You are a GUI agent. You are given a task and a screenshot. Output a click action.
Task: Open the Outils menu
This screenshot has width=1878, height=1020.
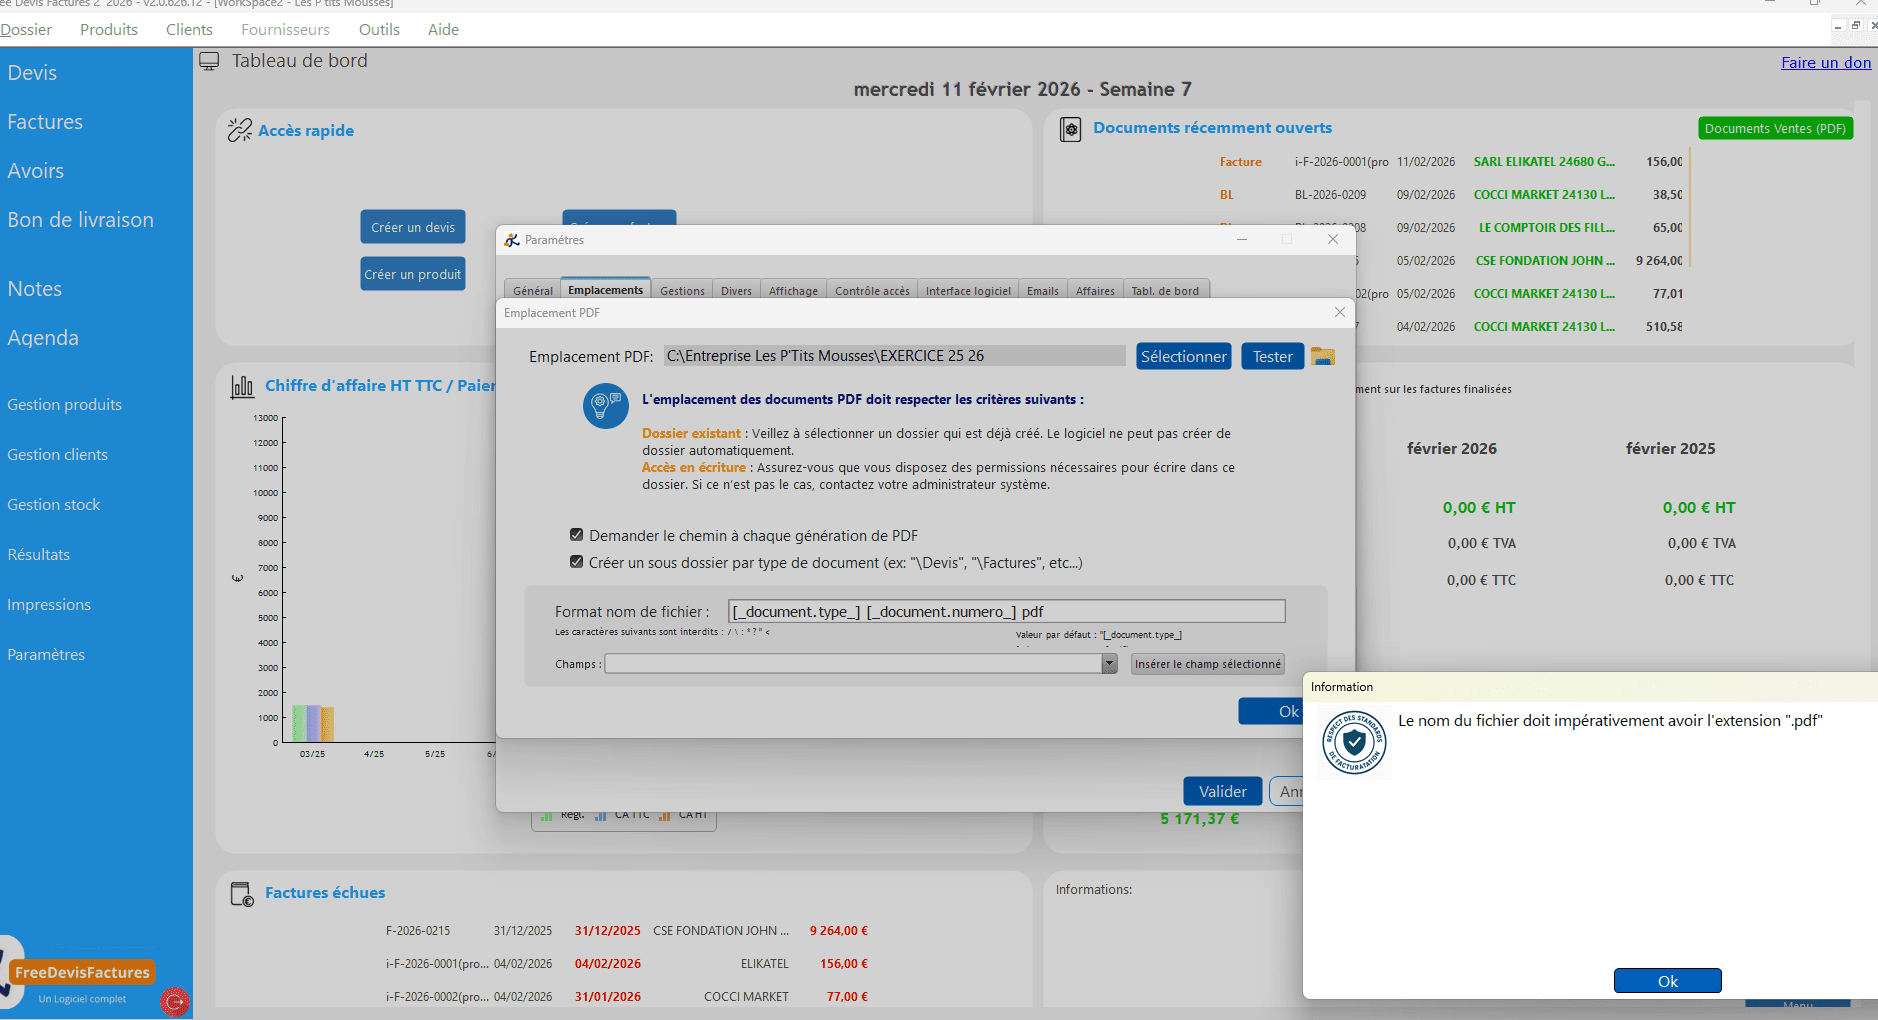(379, 30)
